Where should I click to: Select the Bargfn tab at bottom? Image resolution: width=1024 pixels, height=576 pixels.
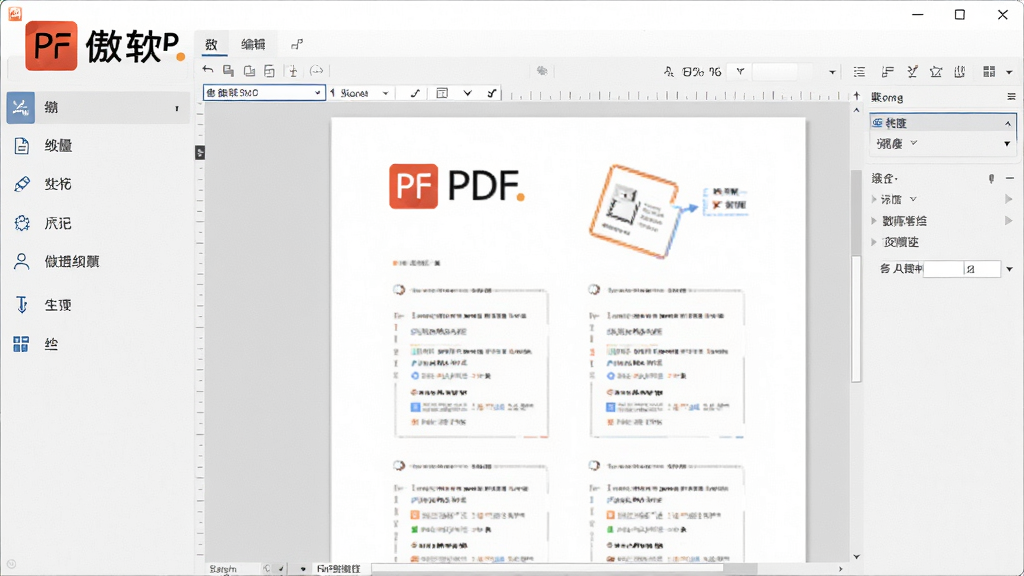tap(223, 569)
